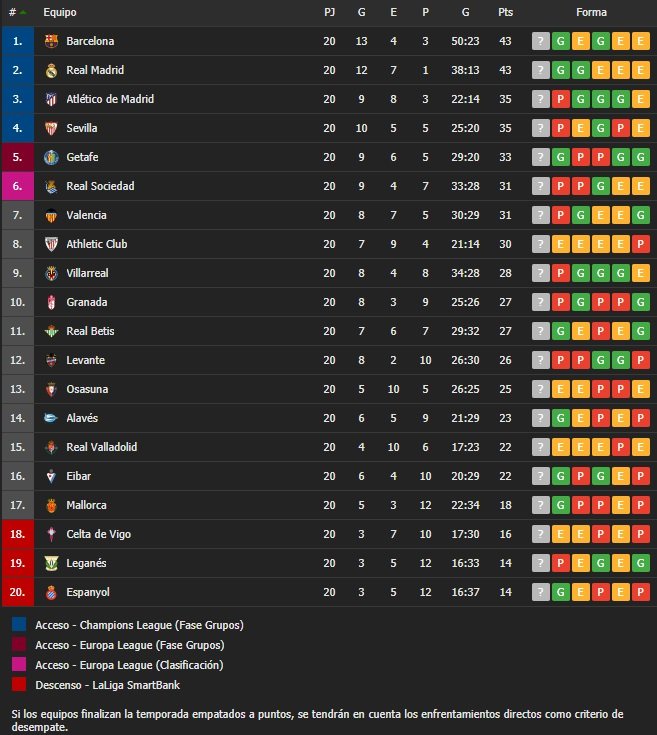Click the Getafe crest icon
The image size is (657, 735).
point(51,158)
